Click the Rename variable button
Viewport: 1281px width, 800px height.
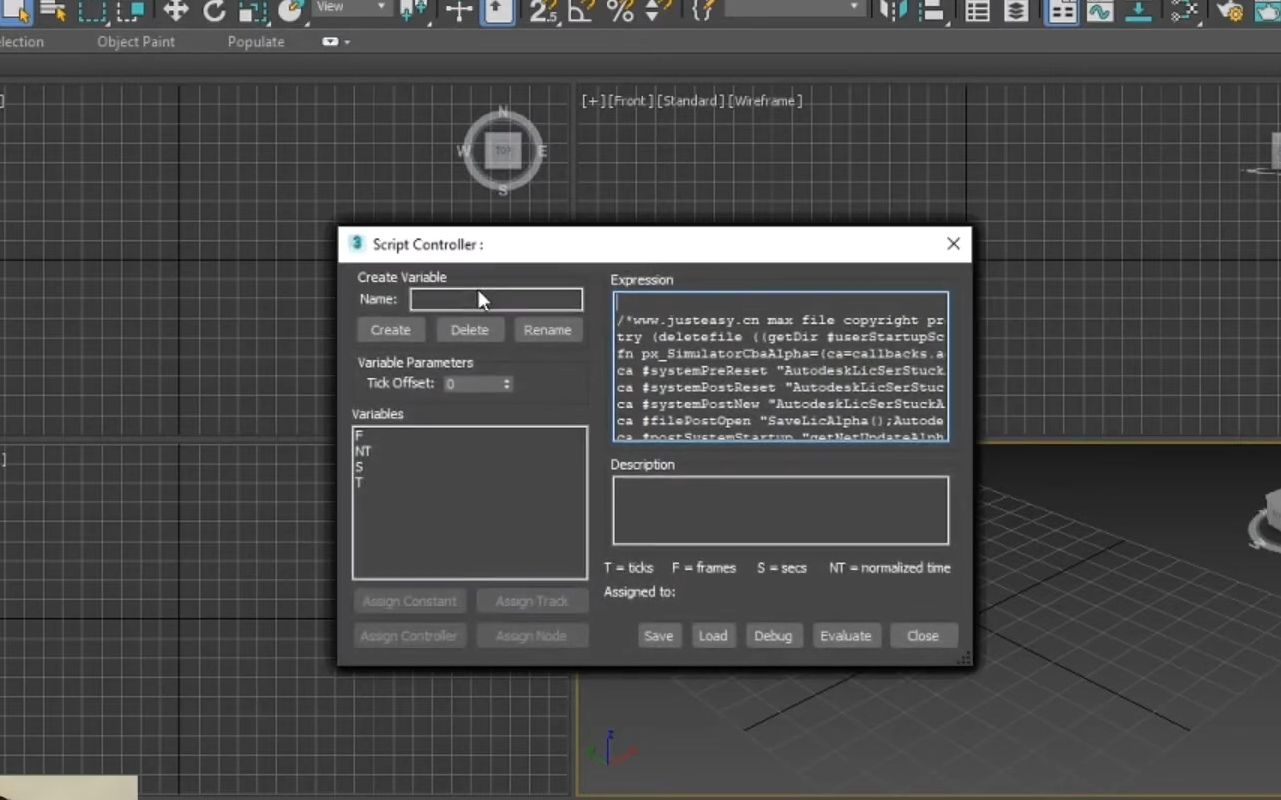(548, 330)
